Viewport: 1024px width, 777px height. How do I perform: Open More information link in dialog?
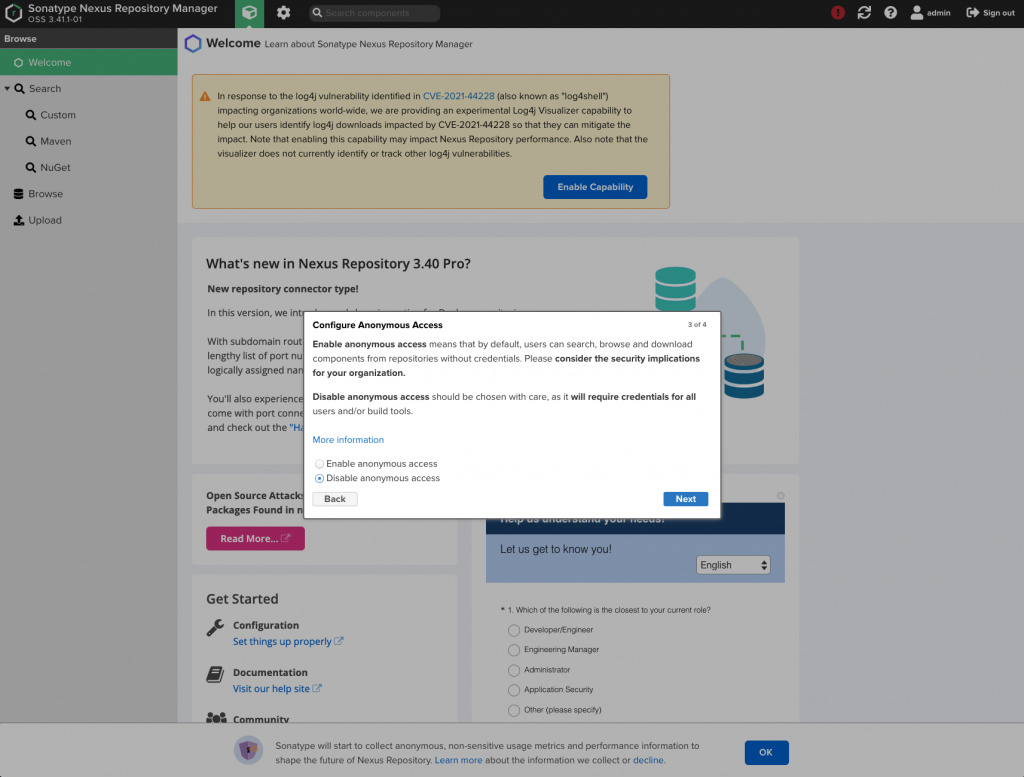[x=348, y=439]
